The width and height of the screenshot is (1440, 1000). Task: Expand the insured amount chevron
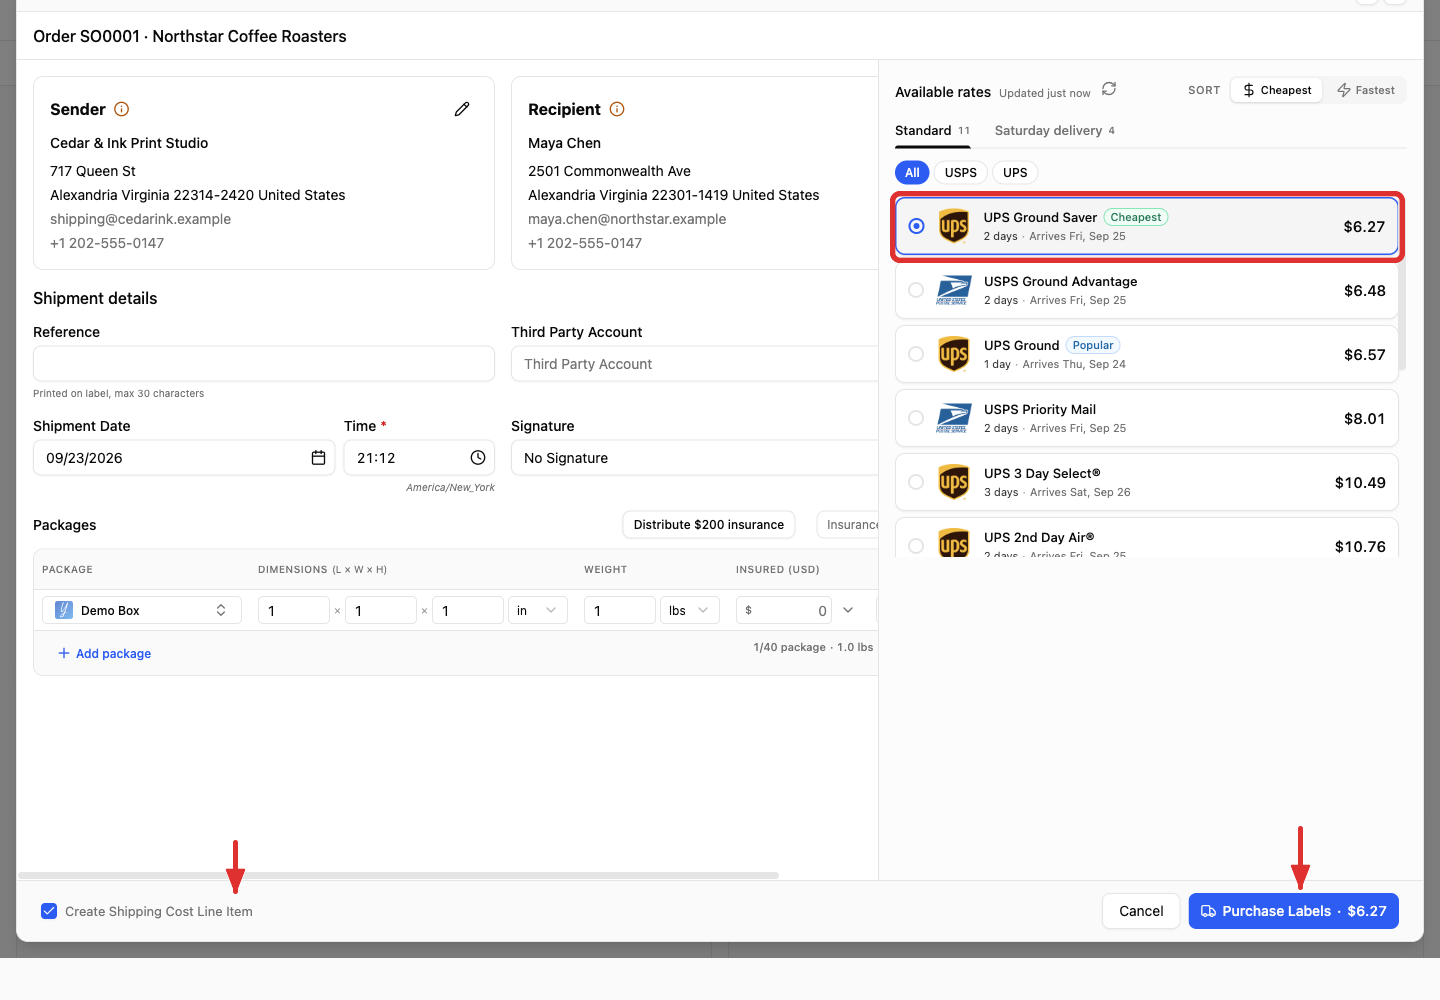click(x=848, y=610)
